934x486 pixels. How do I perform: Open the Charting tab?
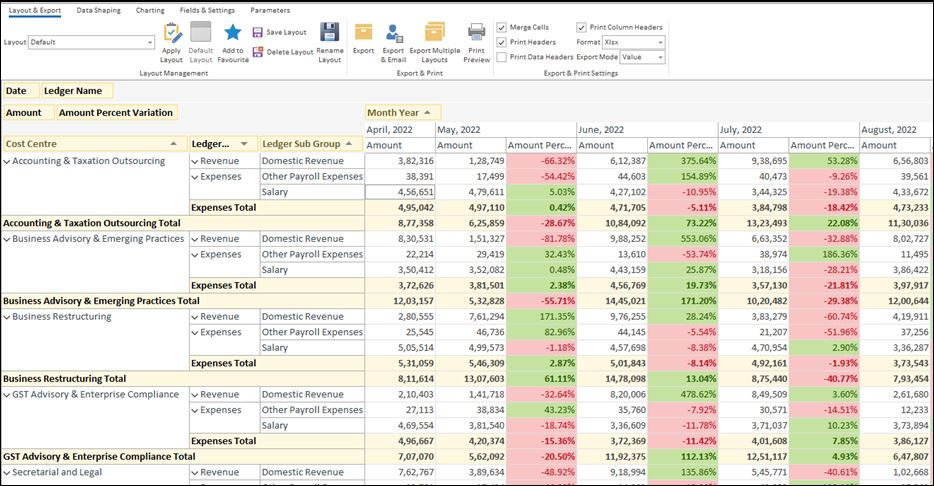(x=150, y=10)
